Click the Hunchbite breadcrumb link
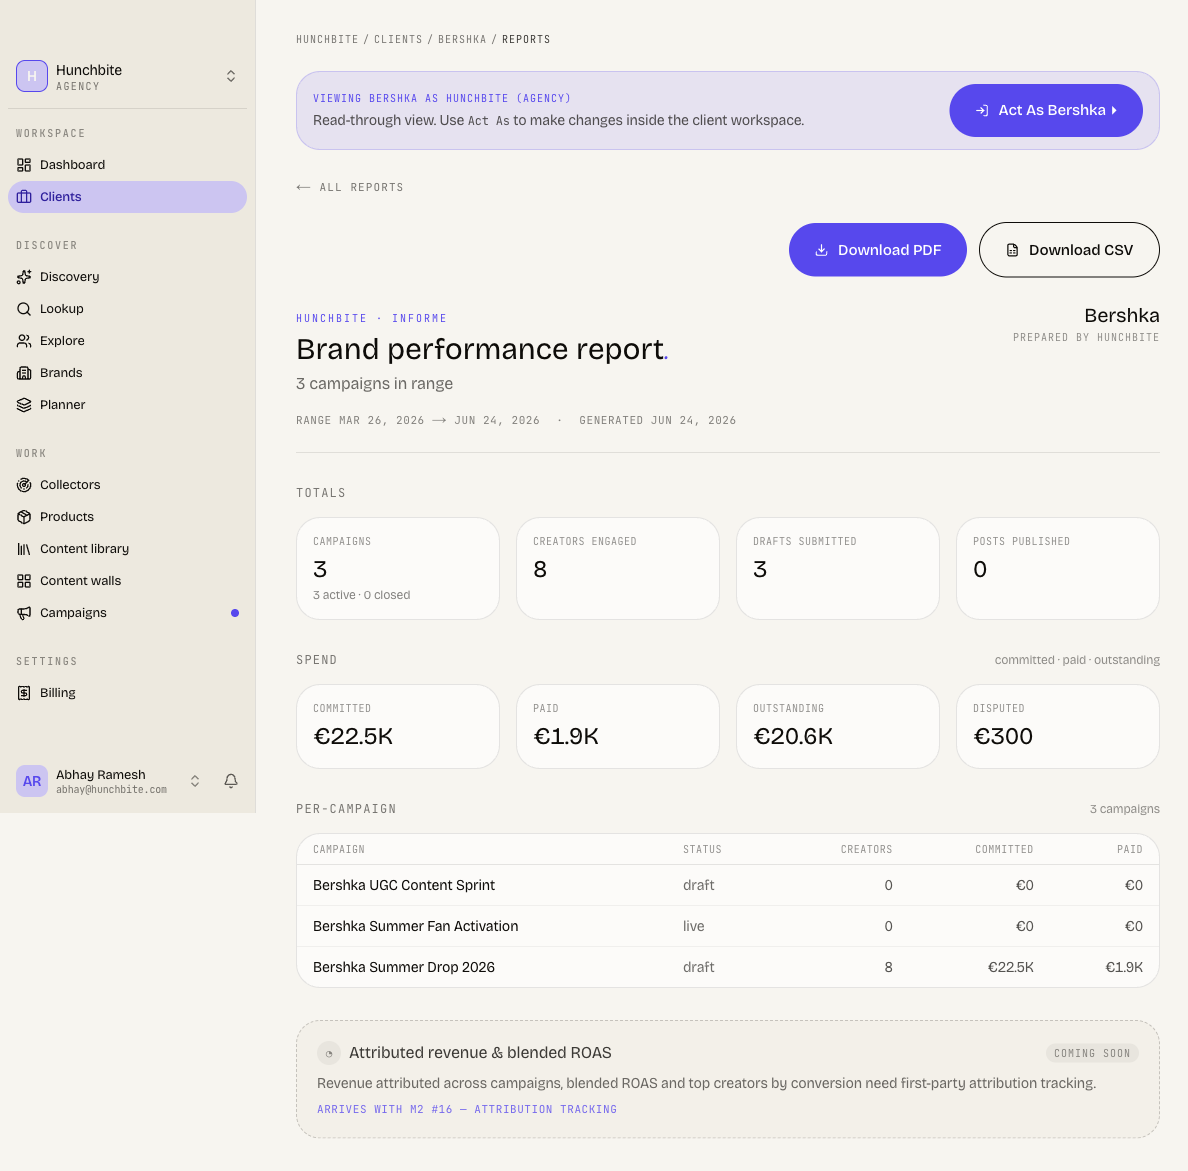Image resolution: width=1188 pixels, height=1171 pixels. pos(327,39)
